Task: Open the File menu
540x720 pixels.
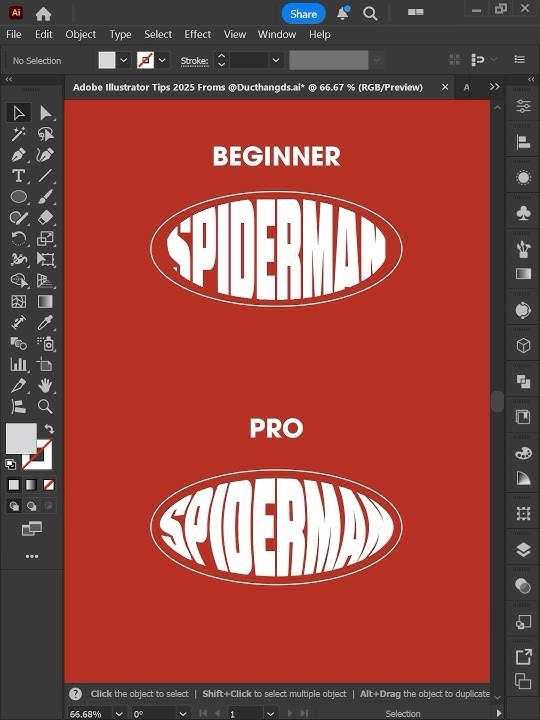Action: click(13, 34)
